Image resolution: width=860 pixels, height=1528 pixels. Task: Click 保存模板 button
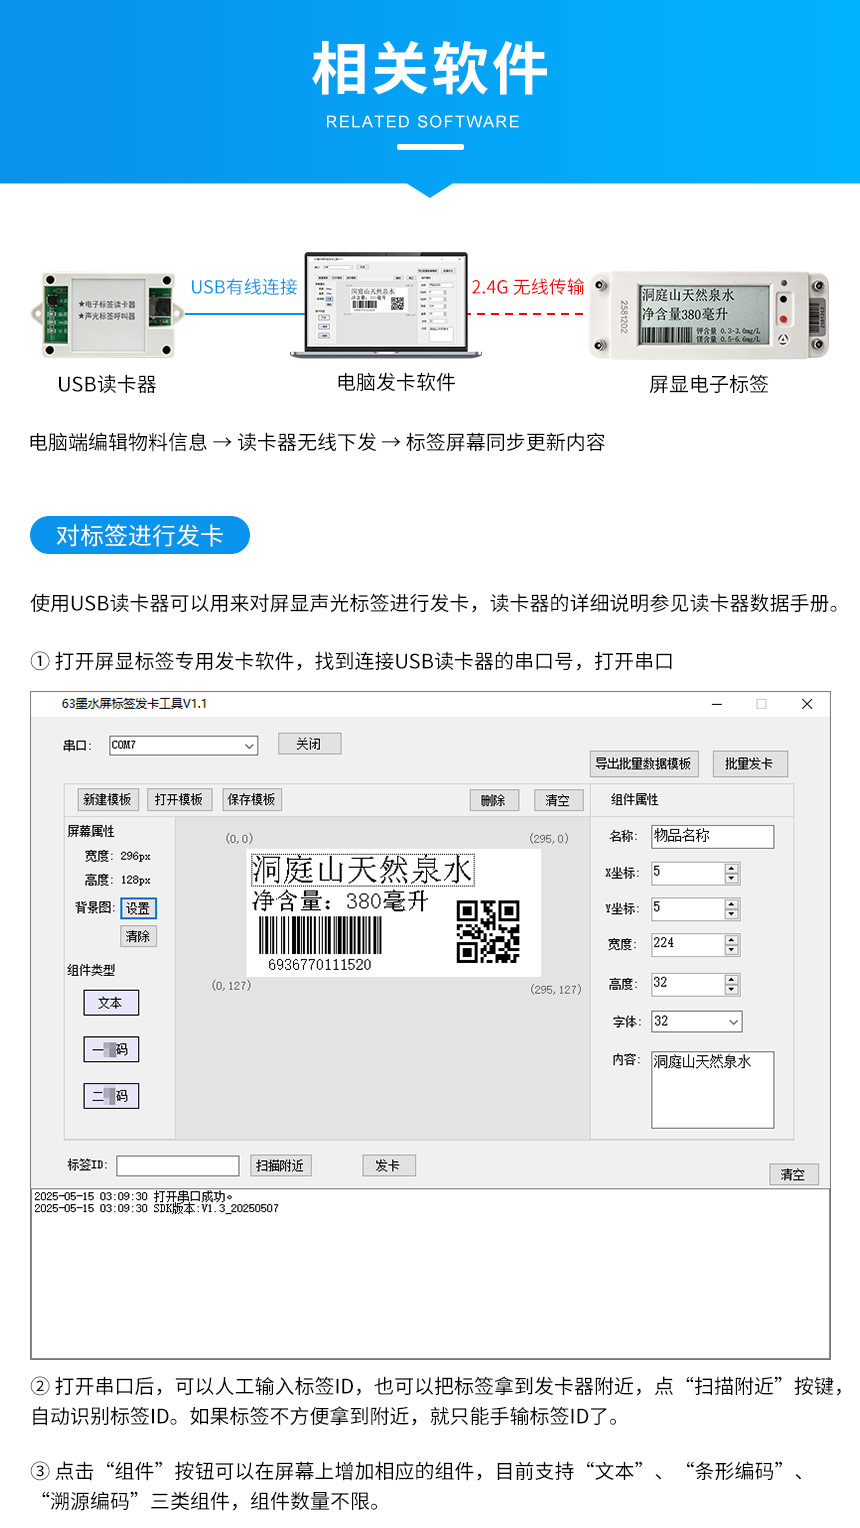pos(251,799)
